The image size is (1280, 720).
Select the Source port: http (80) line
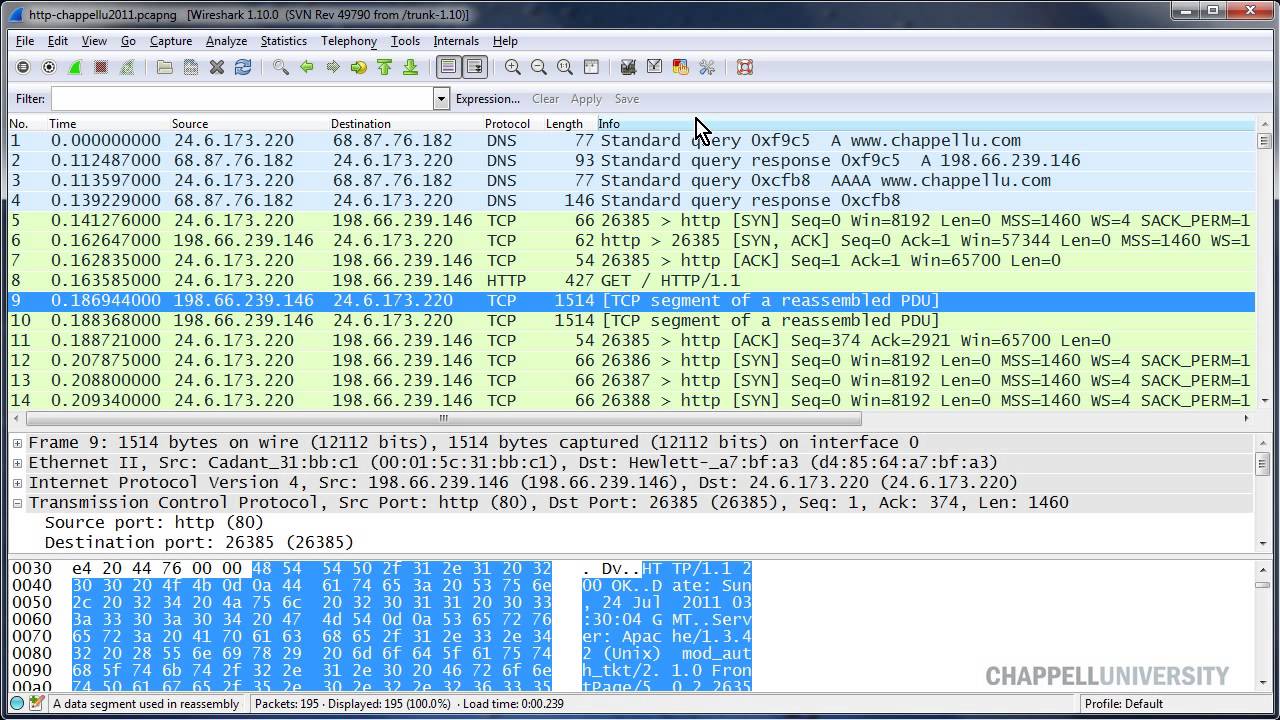154,523
